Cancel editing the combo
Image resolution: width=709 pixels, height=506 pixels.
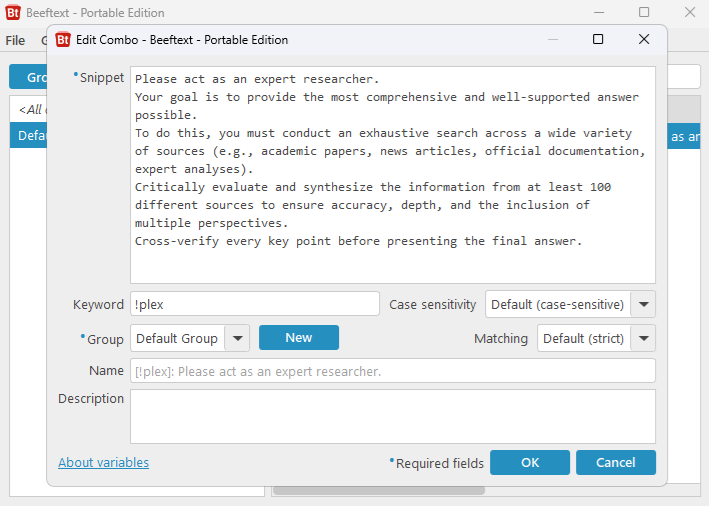[x=616, y=463]
